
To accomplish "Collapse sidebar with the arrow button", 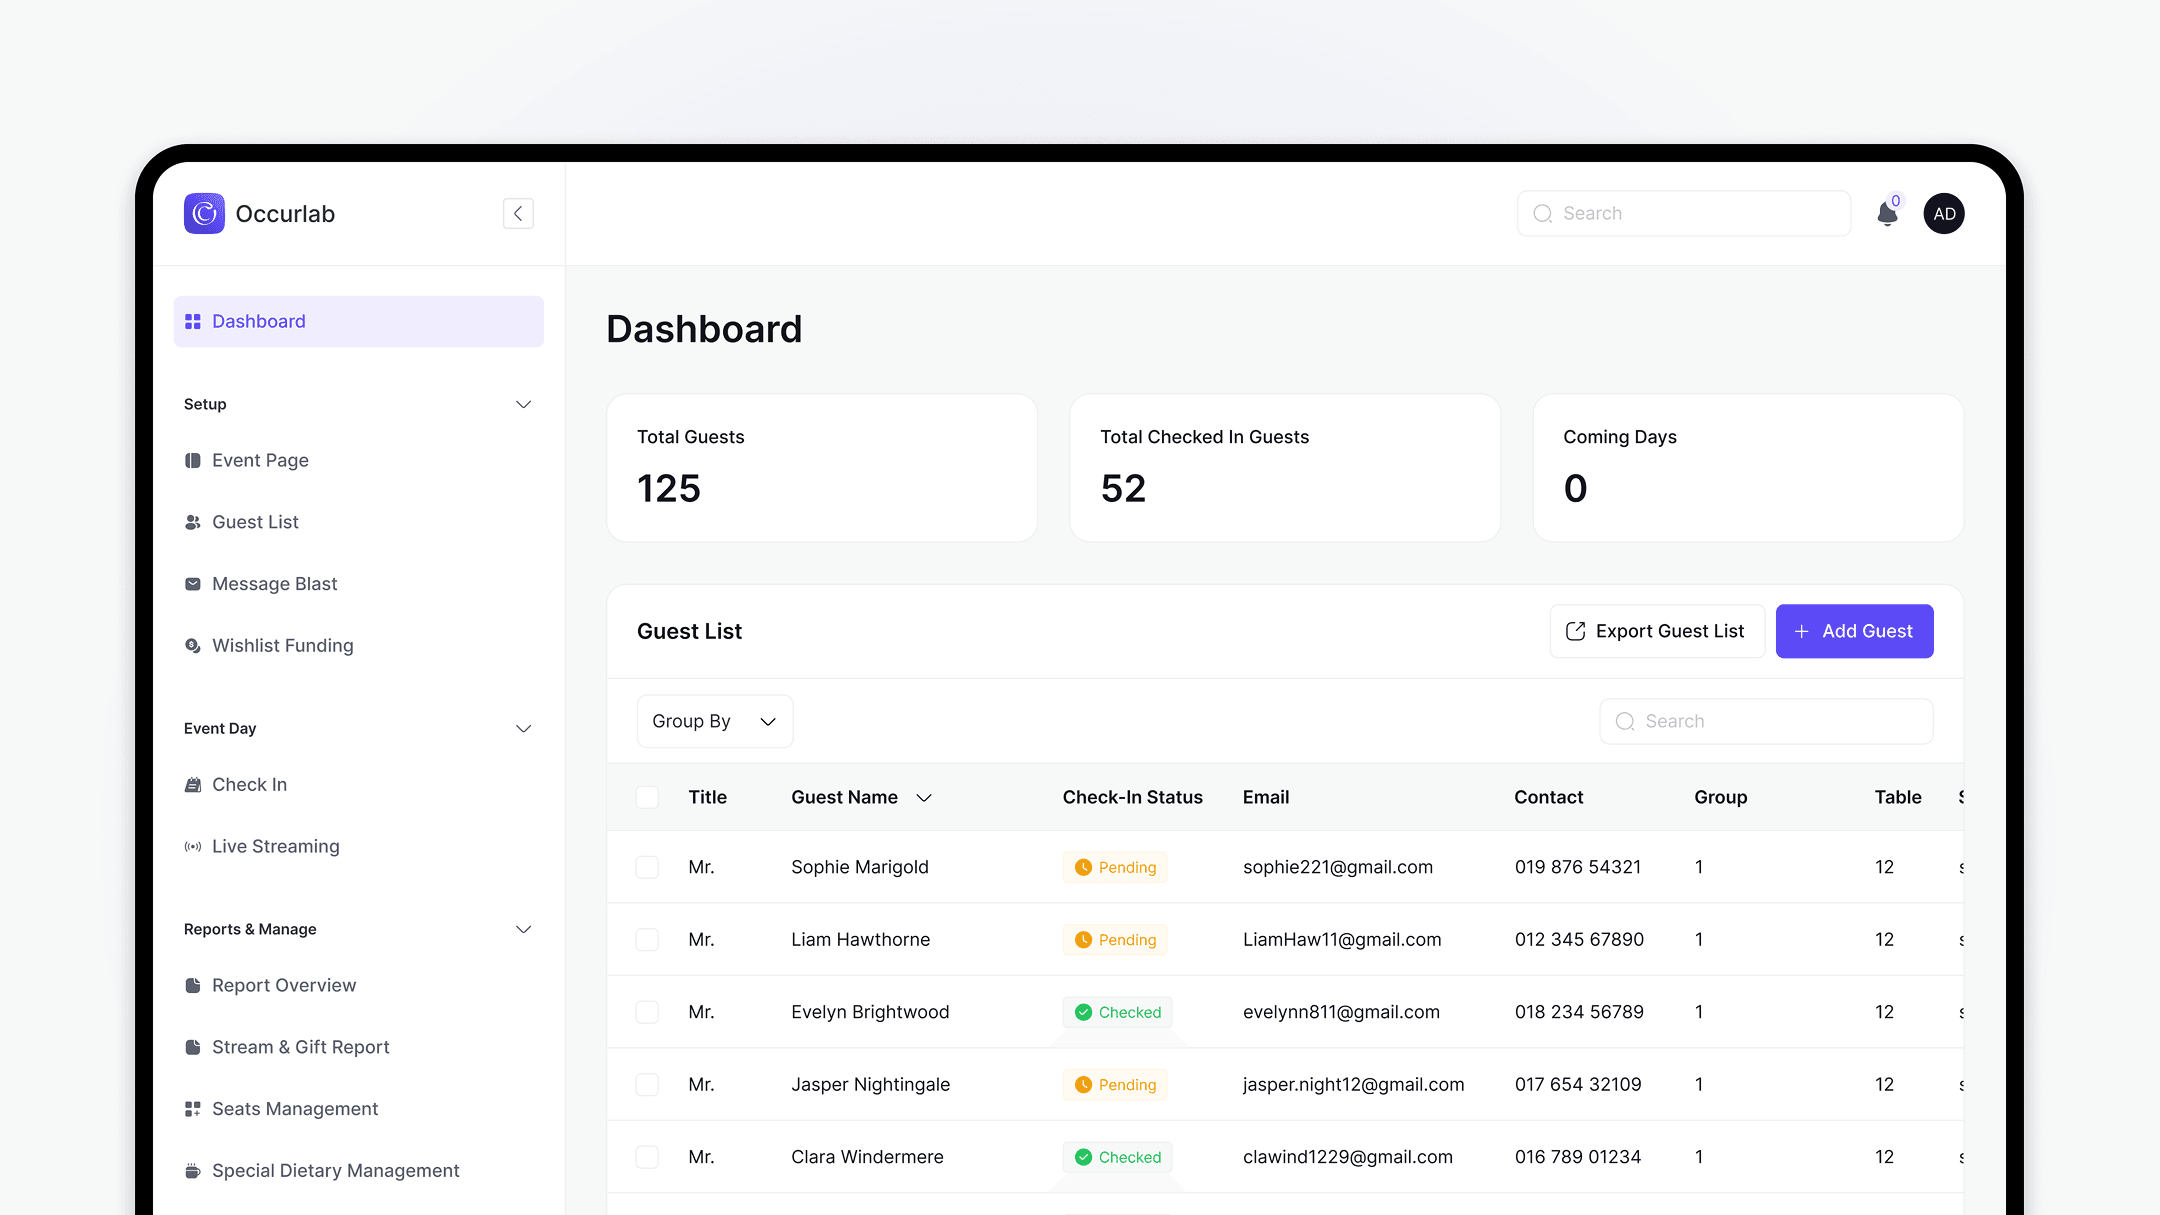I will pos(518,213).
